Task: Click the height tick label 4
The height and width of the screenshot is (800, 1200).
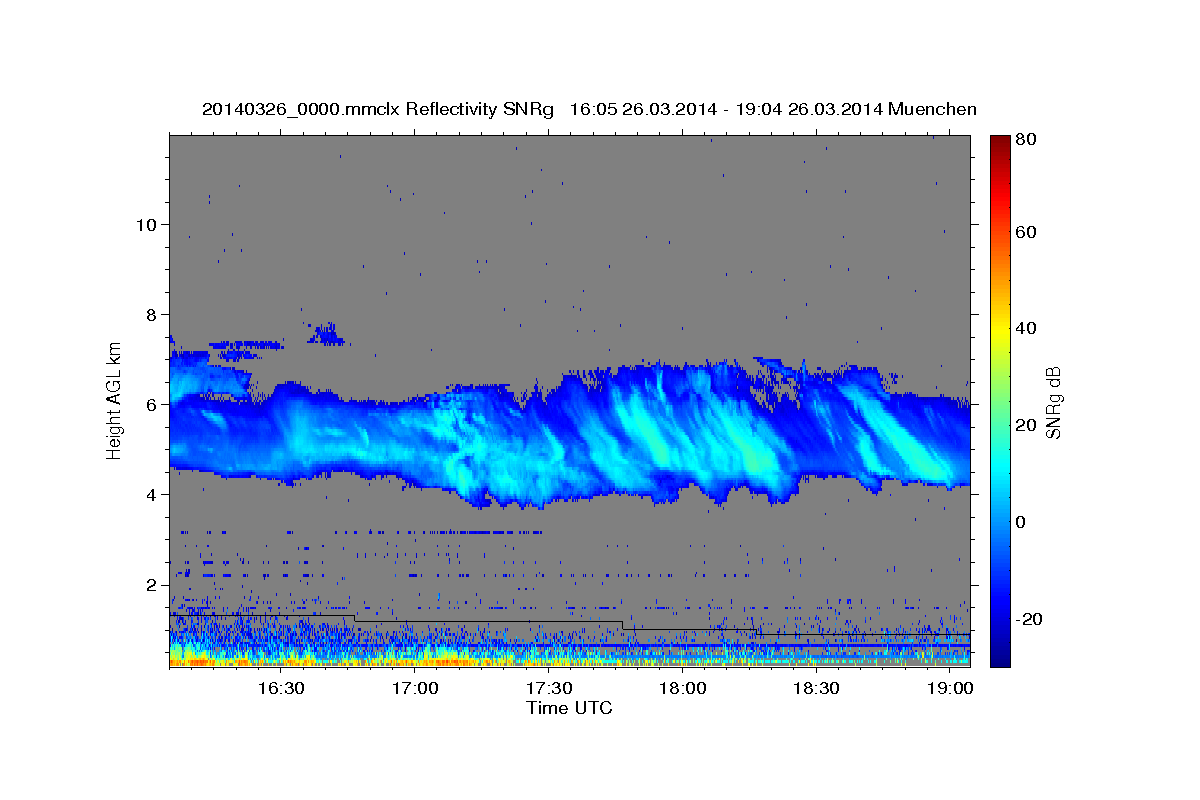Action: point(154,494)
